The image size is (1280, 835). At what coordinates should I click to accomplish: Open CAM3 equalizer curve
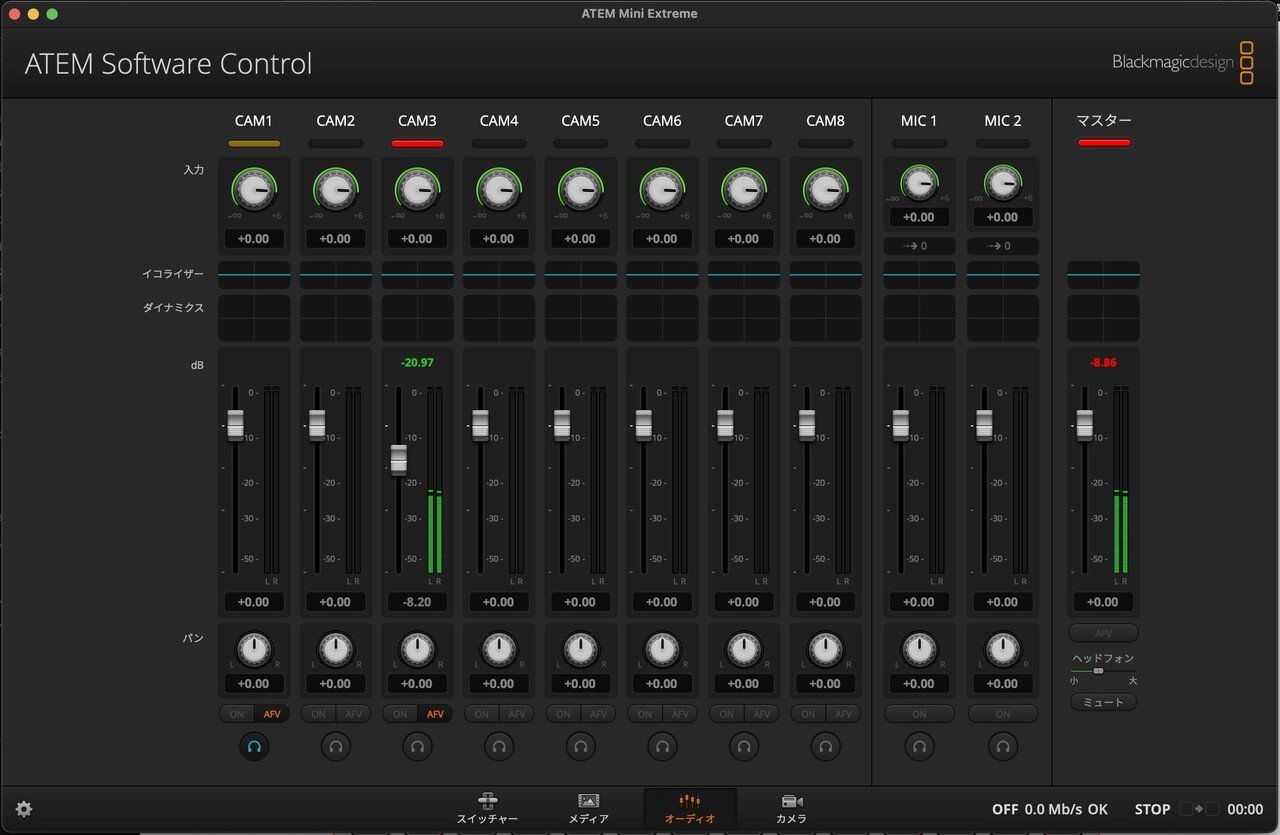click(417, 275)
